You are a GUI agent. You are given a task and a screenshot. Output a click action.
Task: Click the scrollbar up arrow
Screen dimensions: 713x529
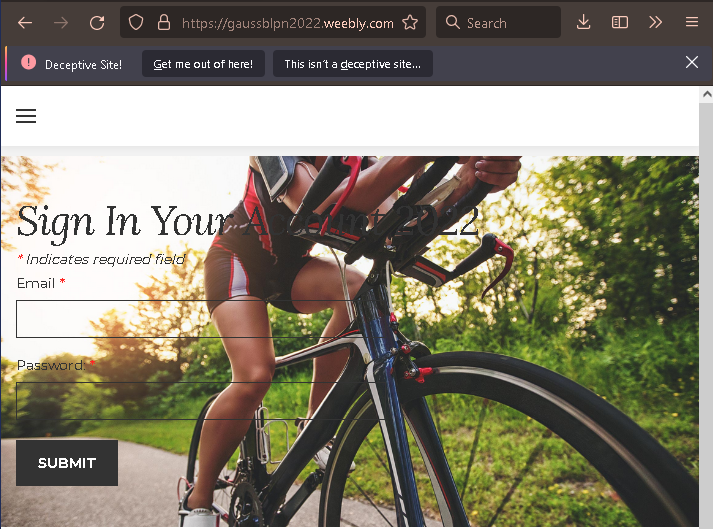point(706,95)
